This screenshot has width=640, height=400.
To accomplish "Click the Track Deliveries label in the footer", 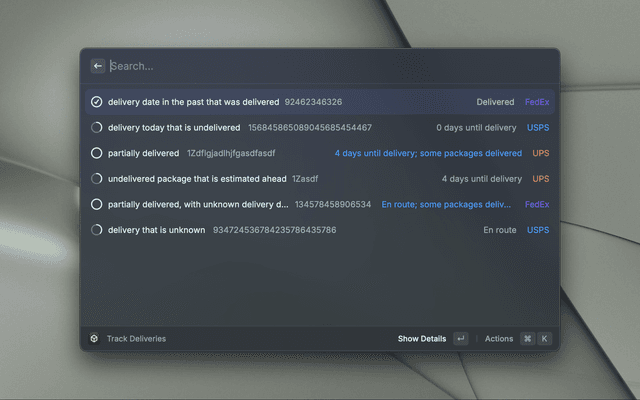I will 136,339.
